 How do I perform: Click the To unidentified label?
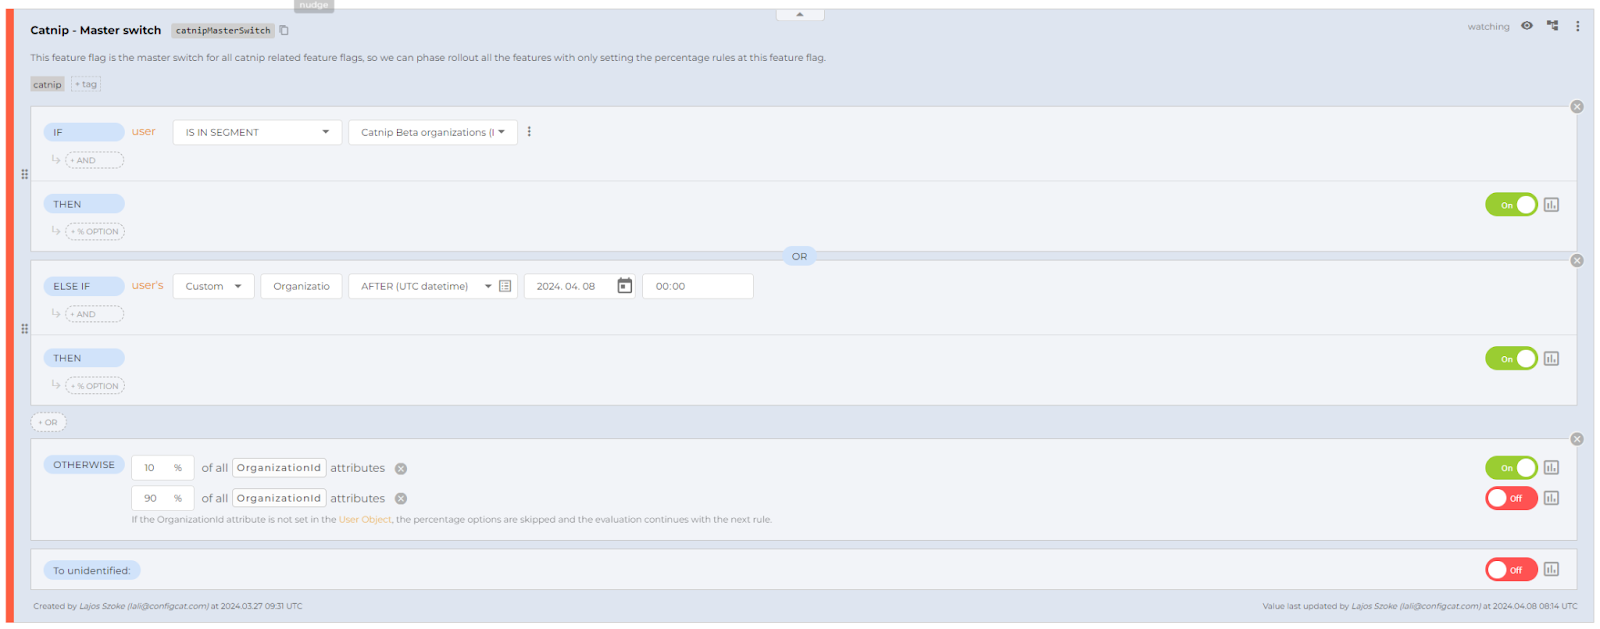click(x=92, y=571)
